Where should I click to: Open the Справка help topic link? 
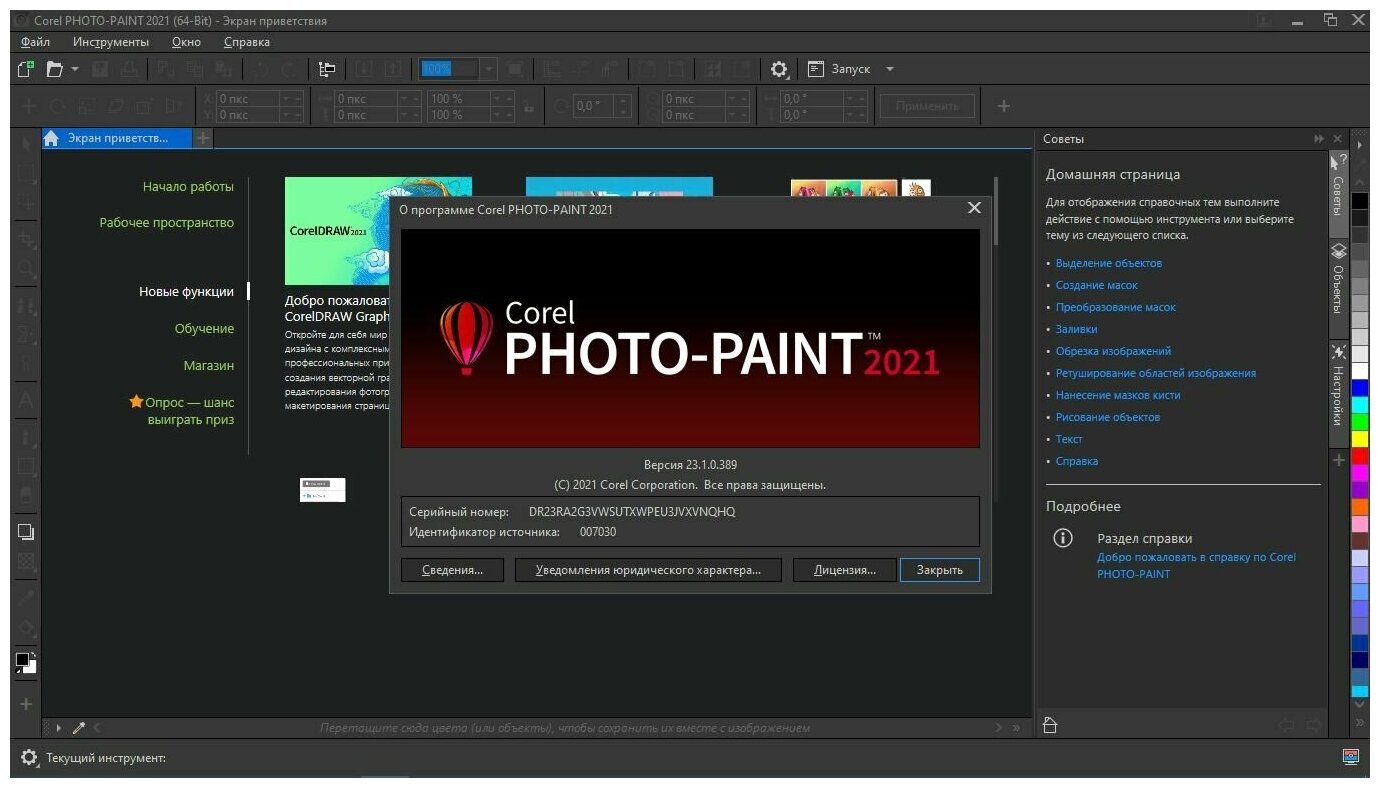(1077, 461)
